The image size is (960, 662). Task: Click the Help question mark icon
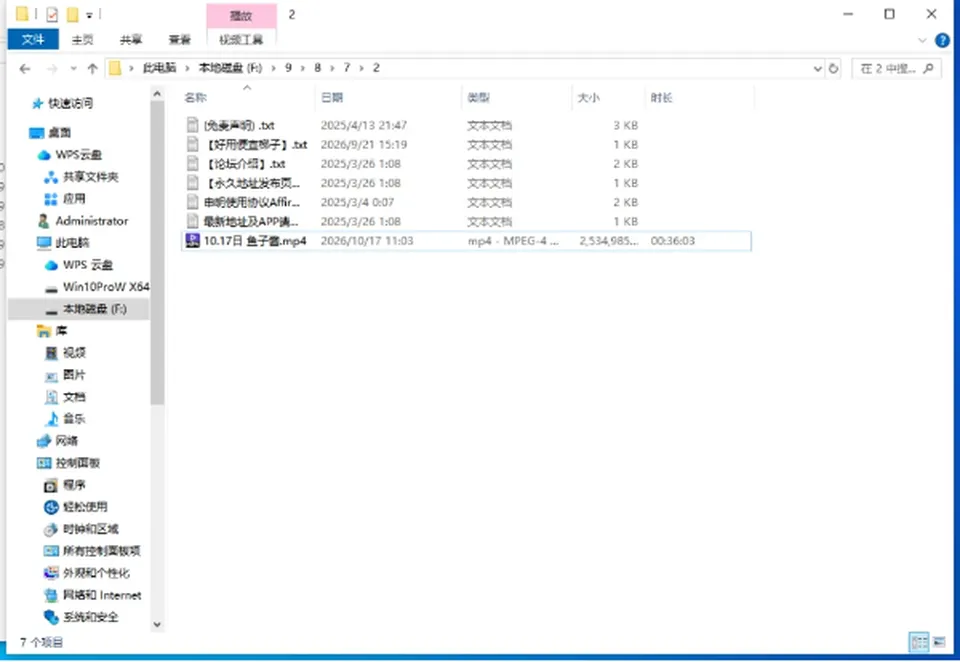(x=942, y=40)
